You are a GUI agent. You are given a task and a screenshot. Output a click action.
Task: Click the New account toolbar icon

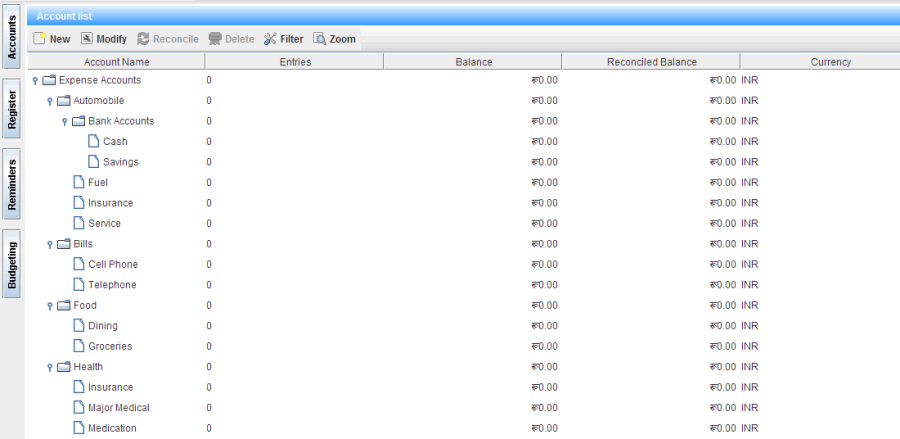point(40,38)
